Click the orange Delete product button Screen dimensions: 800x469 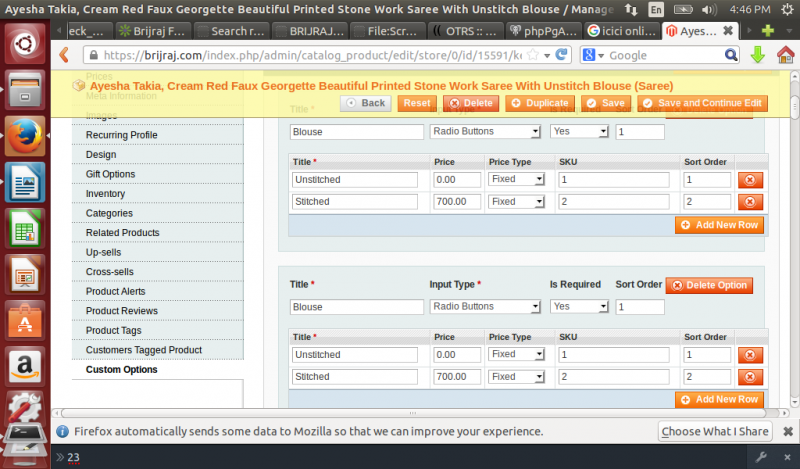pos(470,103)
